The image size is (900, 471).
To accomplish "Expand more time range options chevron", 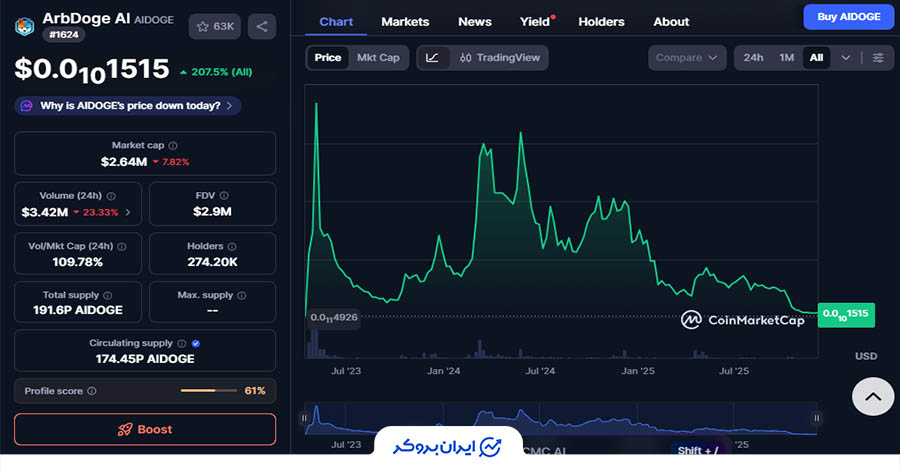I will [x=845, y=58].
